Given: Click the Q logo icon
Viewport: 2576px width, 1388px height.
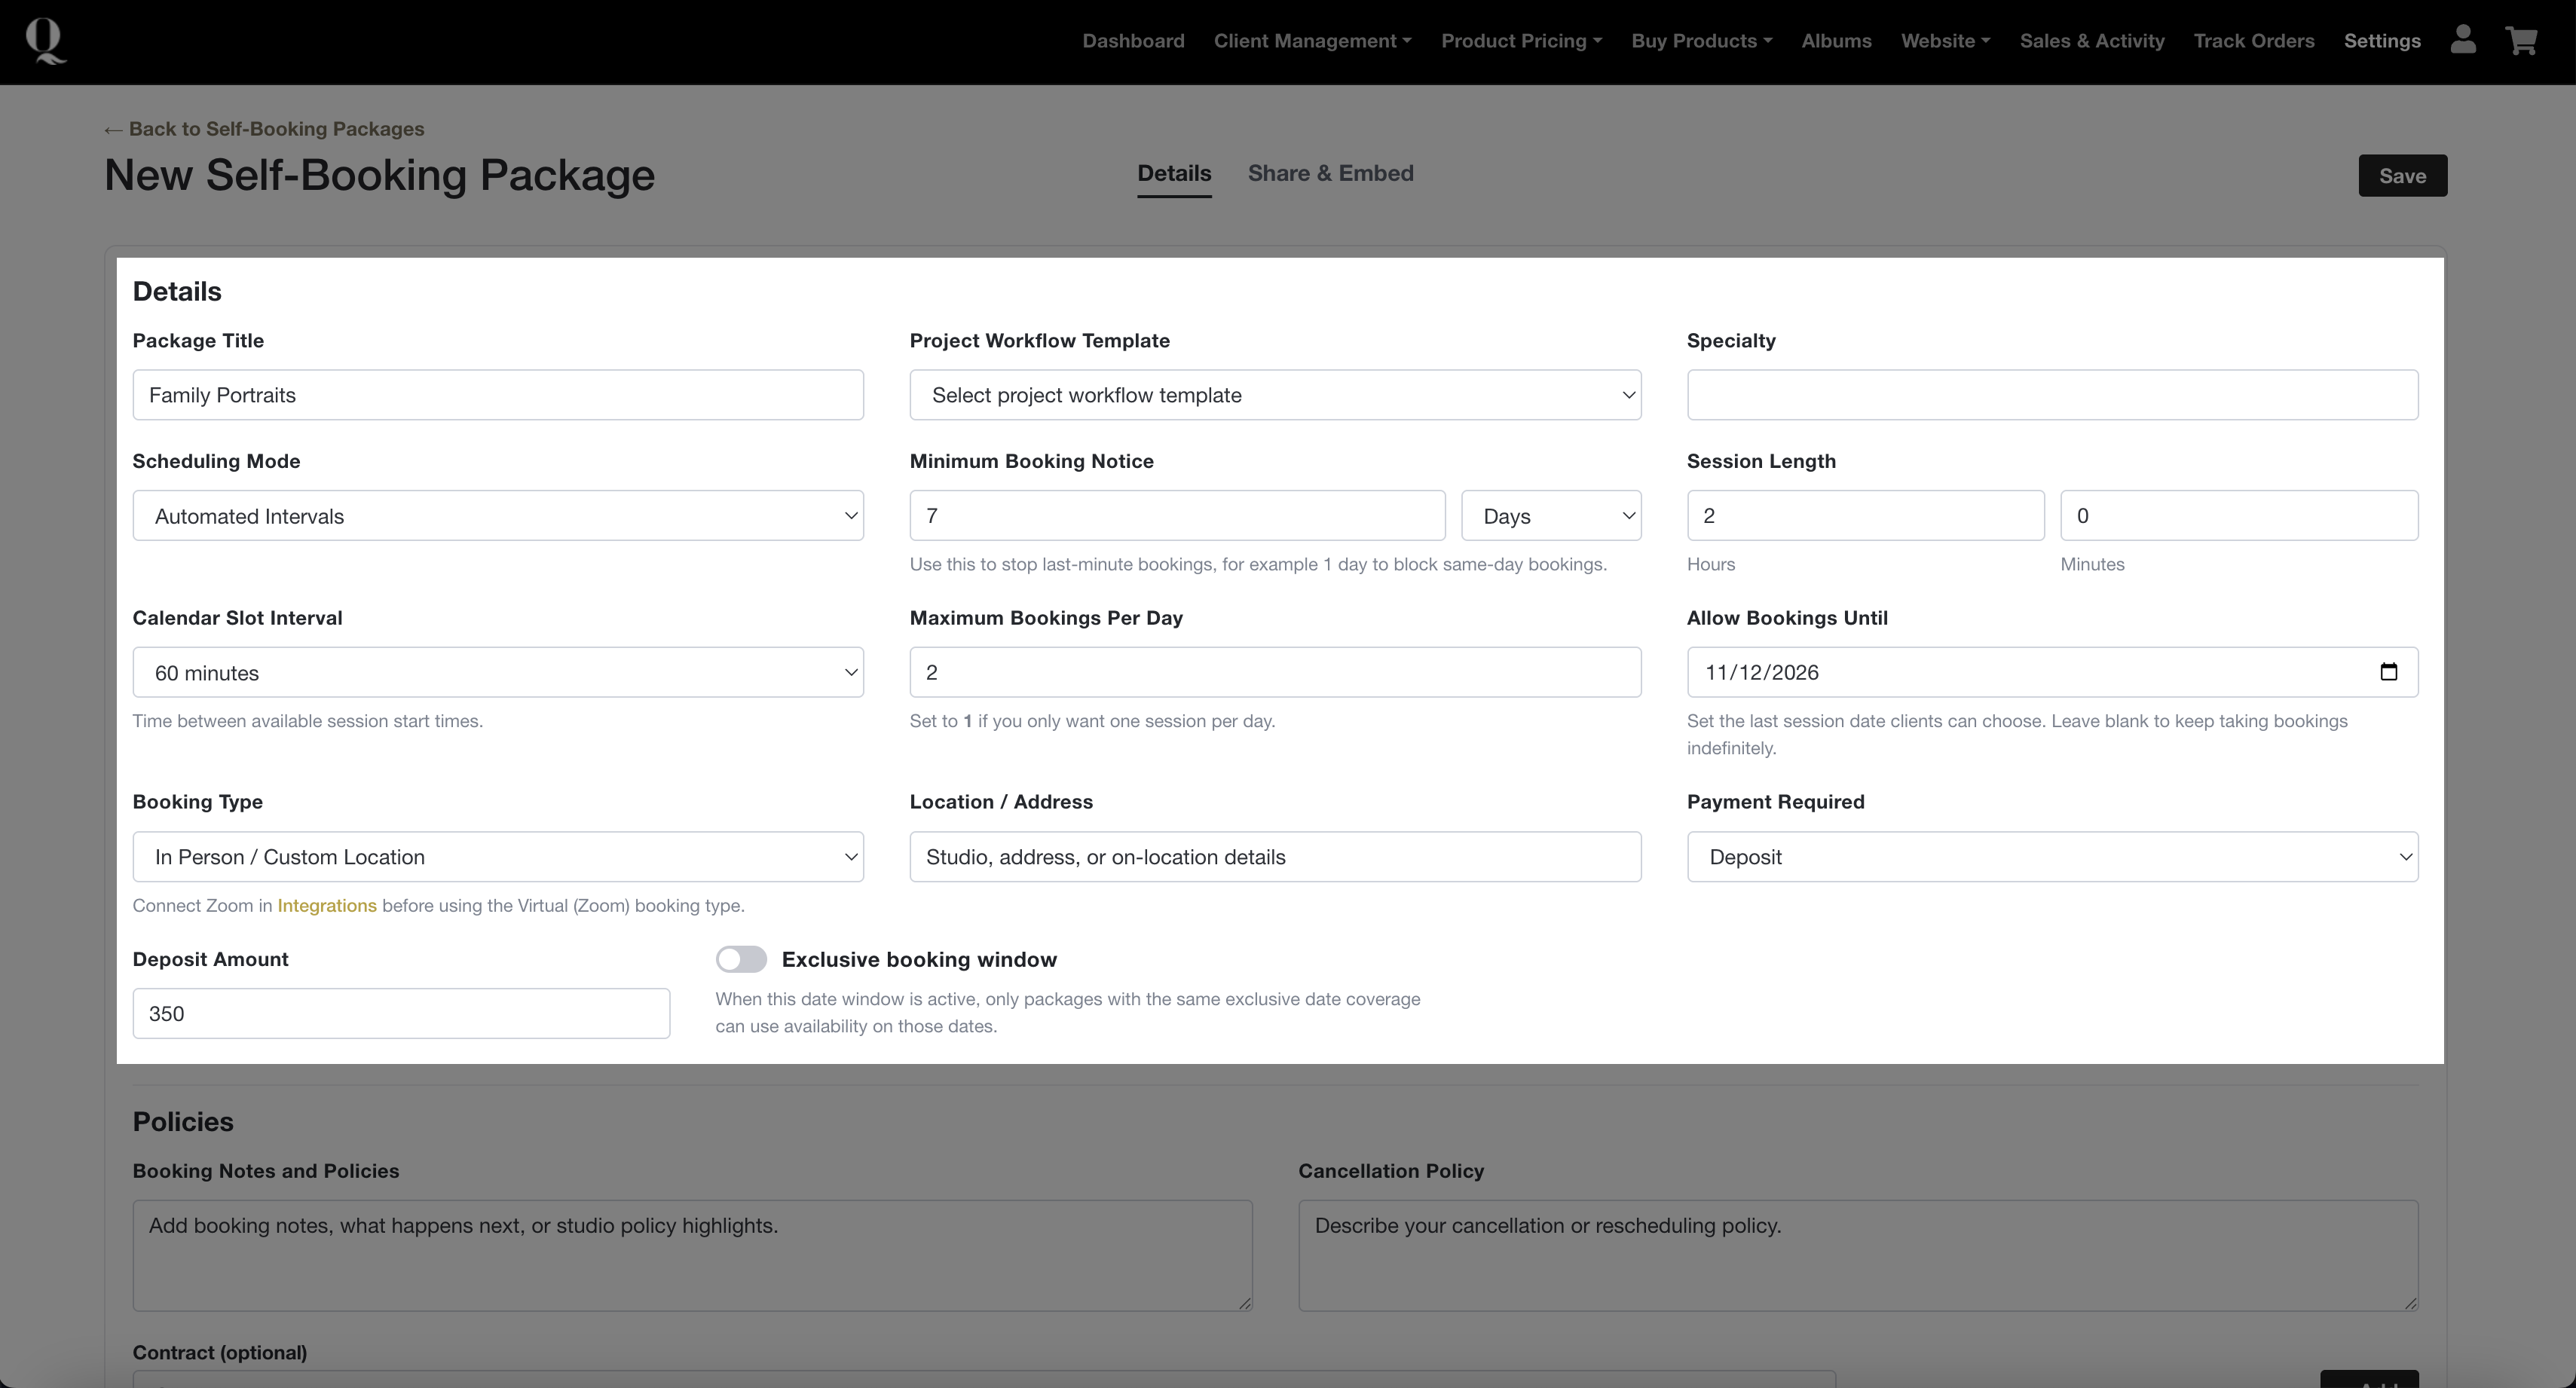Looking at the screenshot, I should (45, 41).
